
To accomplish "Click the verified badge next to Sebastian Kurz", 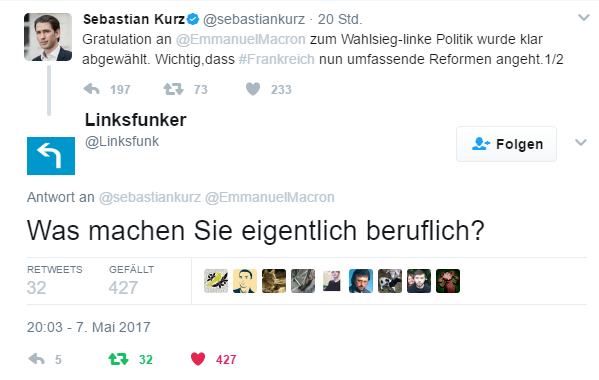I will [193, 19].
